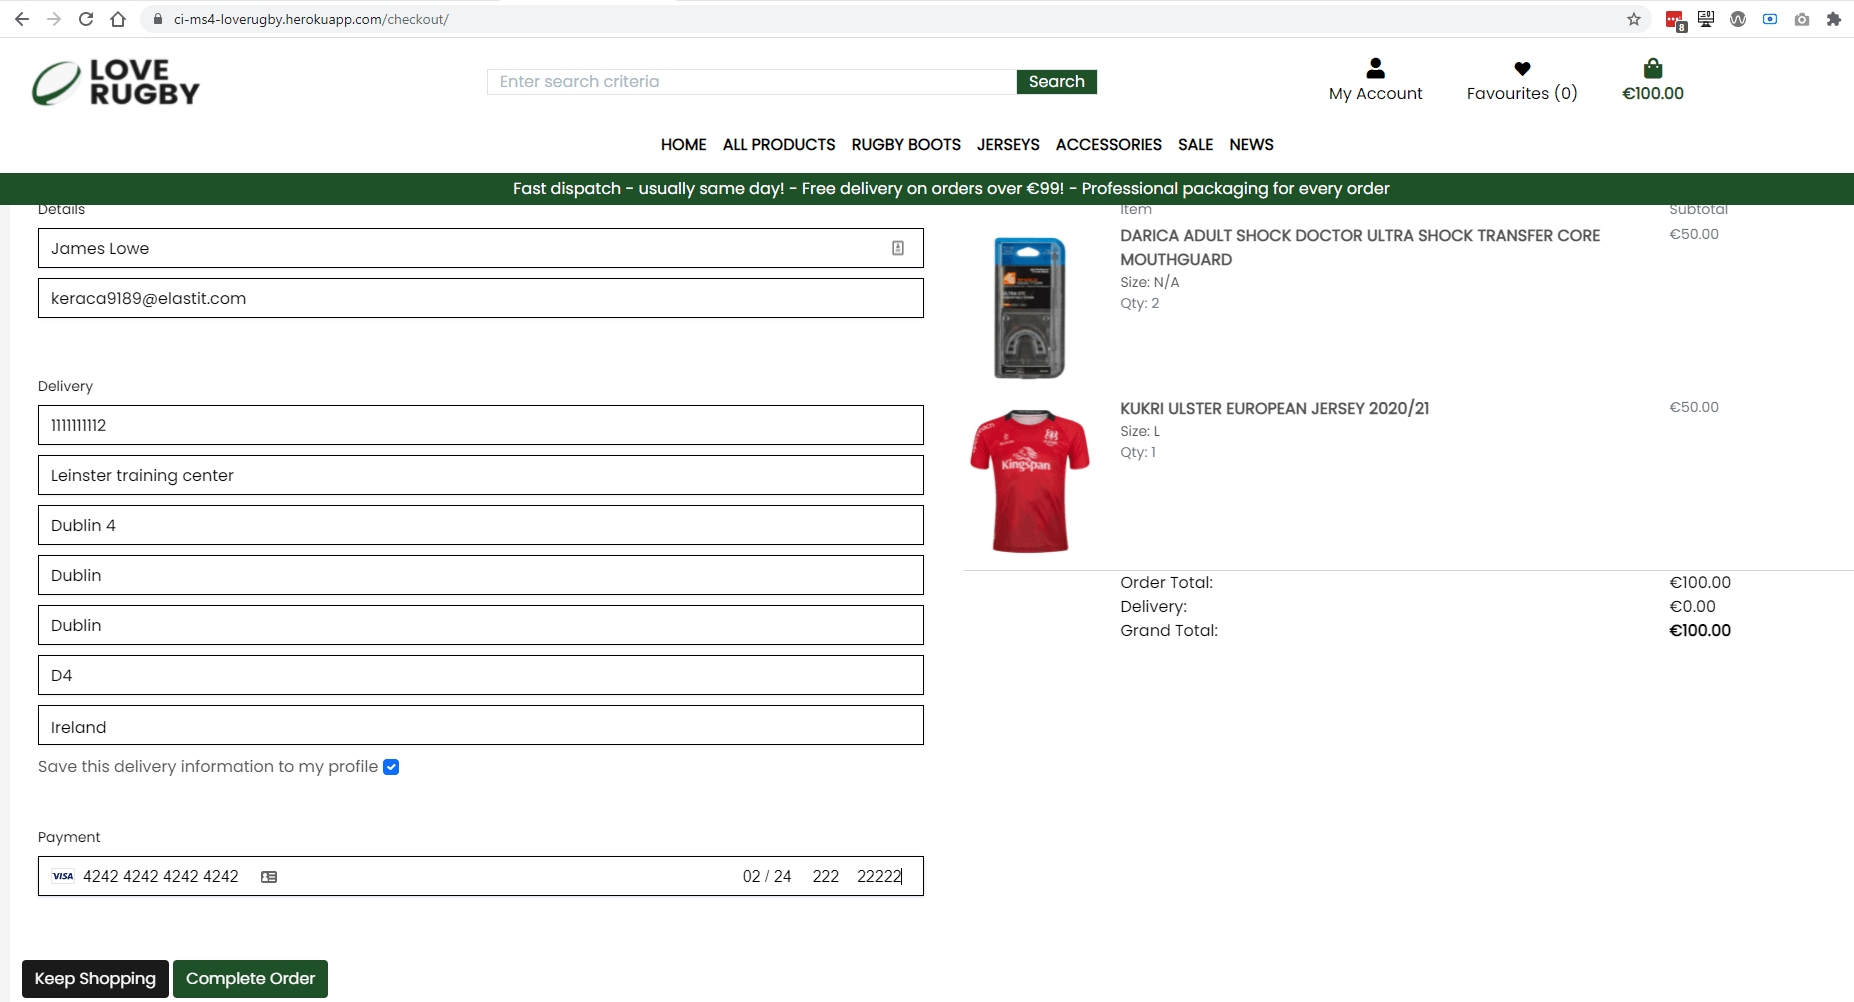
Task: Click the Visa card brand icon
Action: (x=63, y=876)
